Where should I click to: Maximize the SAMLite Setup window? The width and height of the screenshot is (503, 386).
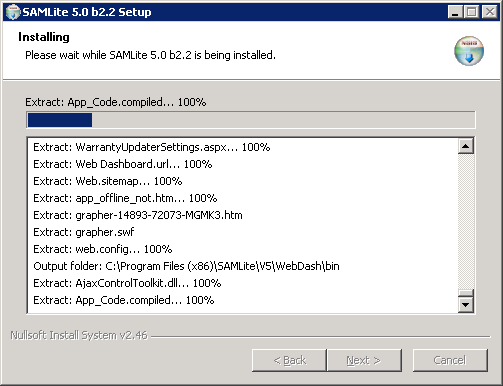(x=471, y=12)
